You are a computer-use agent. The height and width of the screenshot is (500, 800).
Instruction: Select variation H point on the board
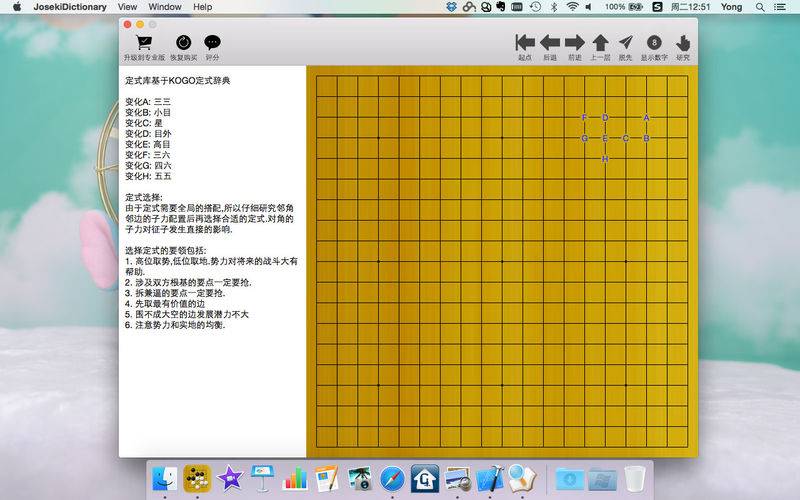click(605, 159)
